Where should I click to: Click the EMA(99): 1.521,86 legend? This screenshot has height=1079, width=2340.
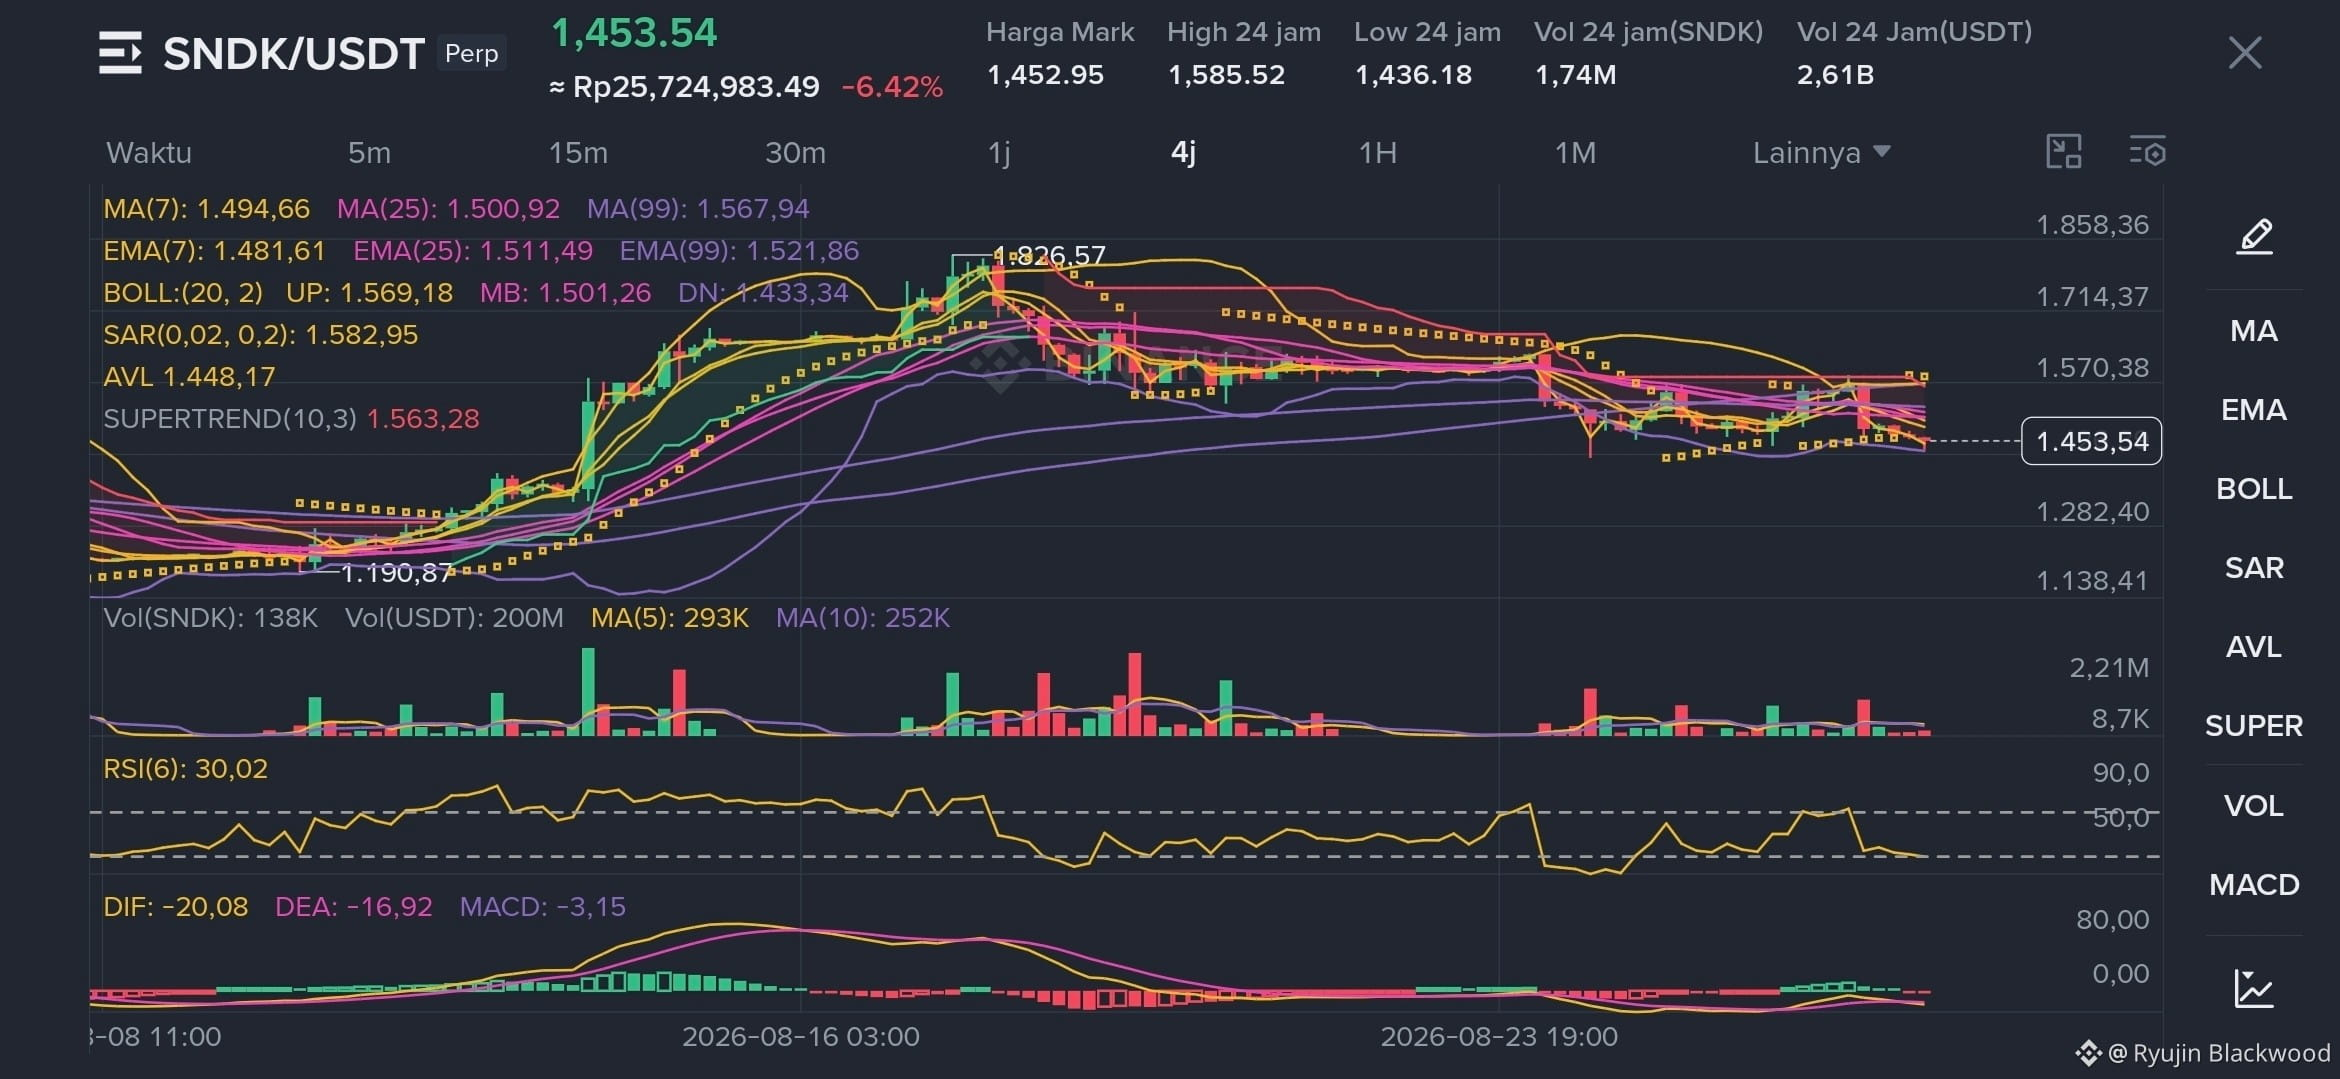coord(739,251)
